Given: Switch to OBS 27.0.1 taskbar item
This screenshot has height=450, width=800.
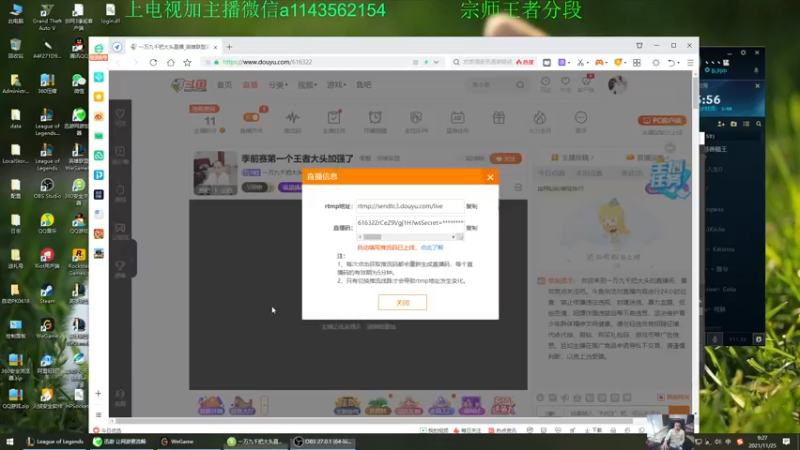Looking at the screenshot, I should 323,442.
